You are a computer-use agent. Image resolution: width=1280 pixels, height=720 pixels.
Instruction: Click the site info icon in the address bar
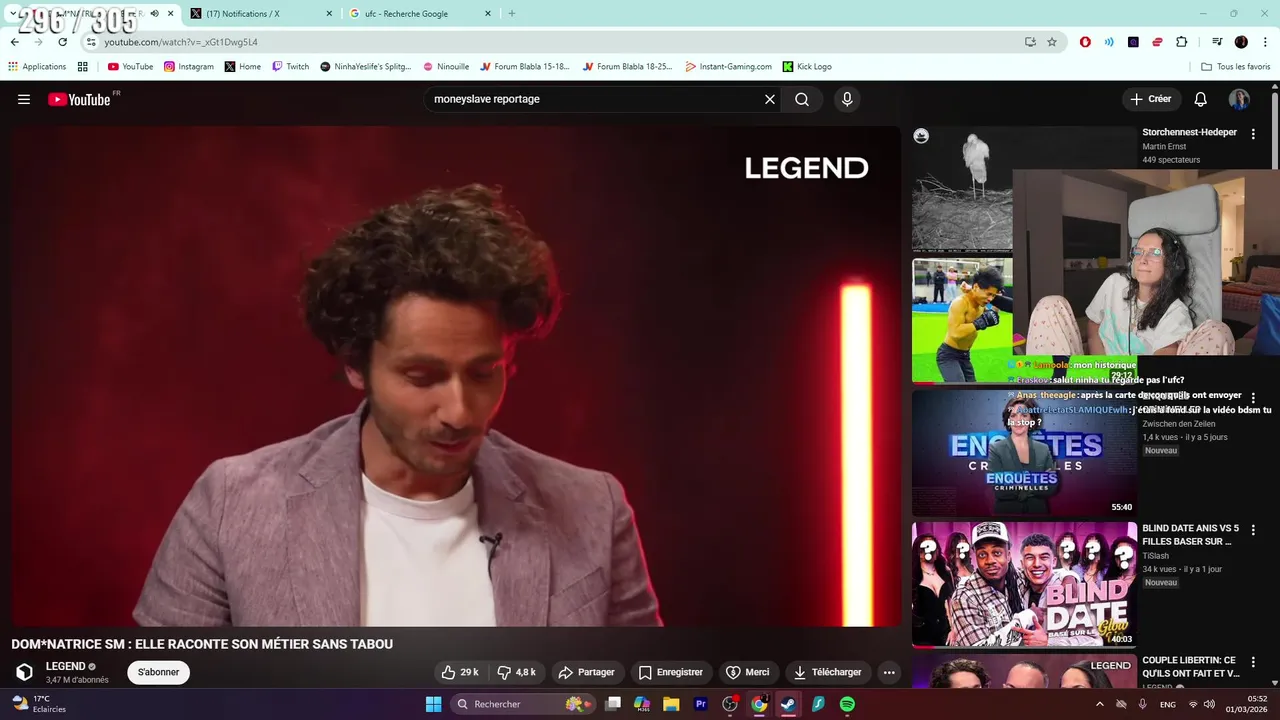click(x=91, y=42)
